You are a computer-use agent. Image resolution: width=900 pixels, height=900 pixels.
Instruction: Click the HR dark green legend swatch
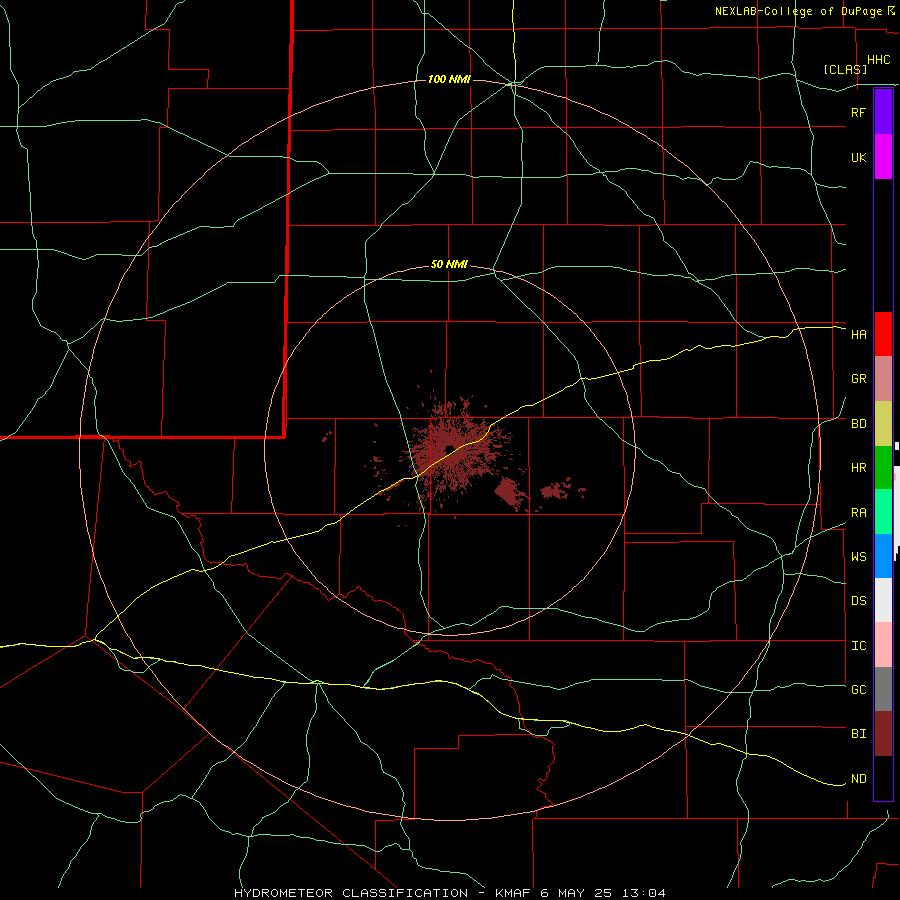pyautogui.click(x=883, y=468)
